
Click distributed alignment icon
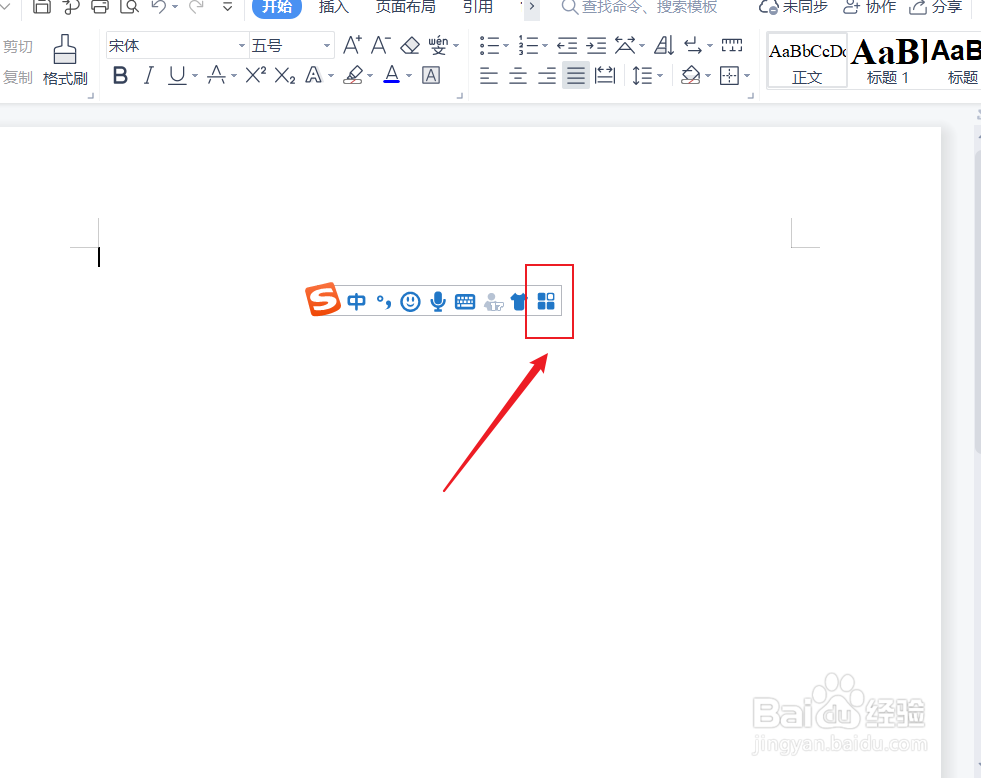[x=605, y=76]
